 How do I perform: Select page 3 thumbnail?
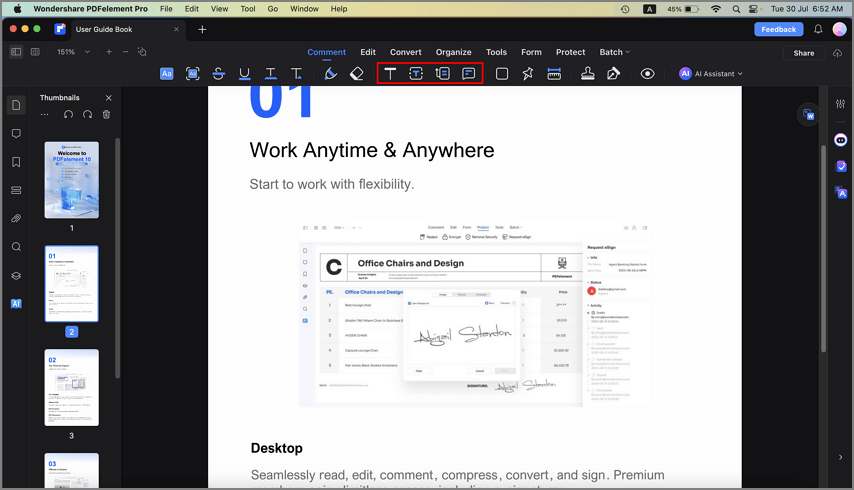tap(71, 388)
